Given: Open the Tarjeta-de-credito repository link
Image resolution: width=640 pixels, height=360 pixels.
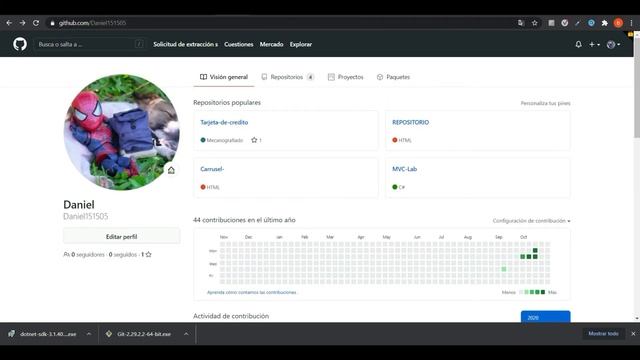Looking at the screenshot, I should pos(224,122).
